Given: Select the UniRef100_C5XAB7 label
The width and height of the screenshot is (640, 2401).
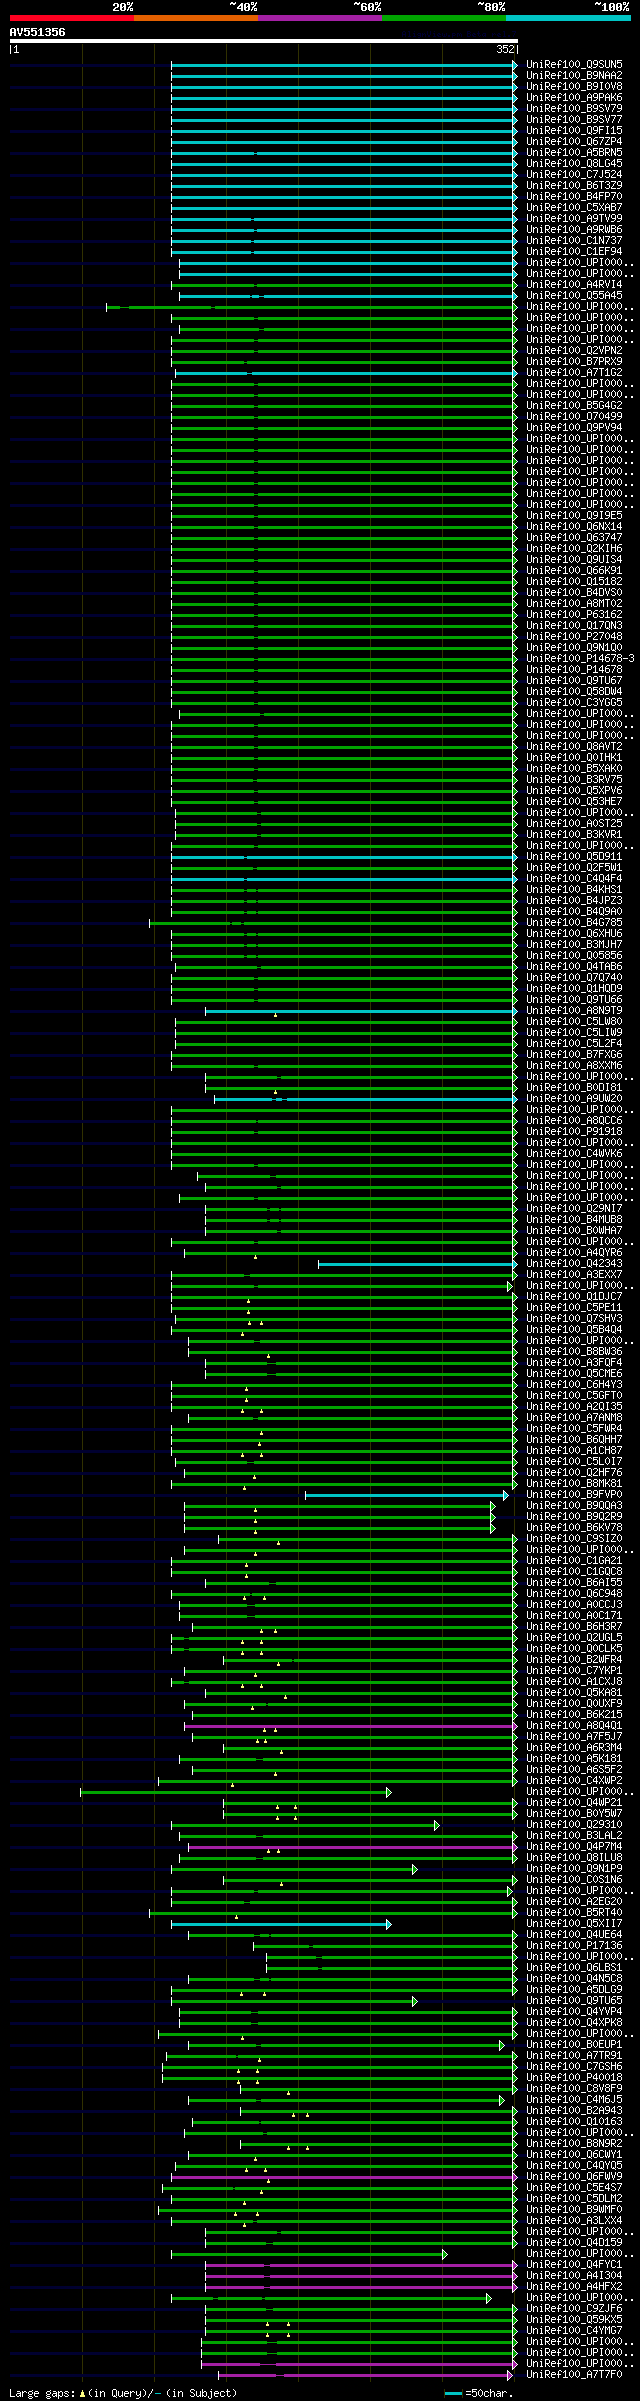Looking at the screenshot, I should (574, 208).
